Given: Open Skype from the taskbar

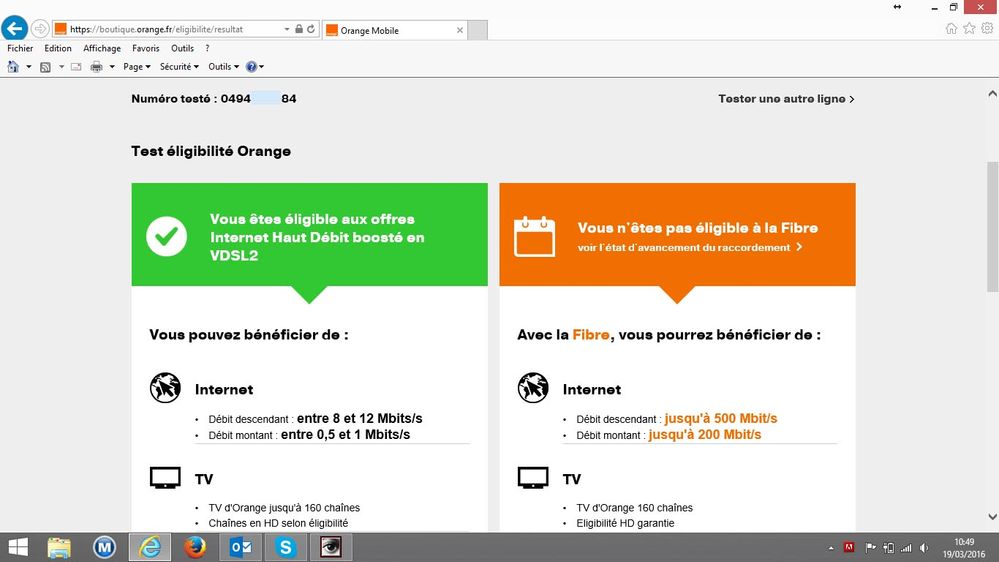Looking at the screenshot, I should (285, 547).
